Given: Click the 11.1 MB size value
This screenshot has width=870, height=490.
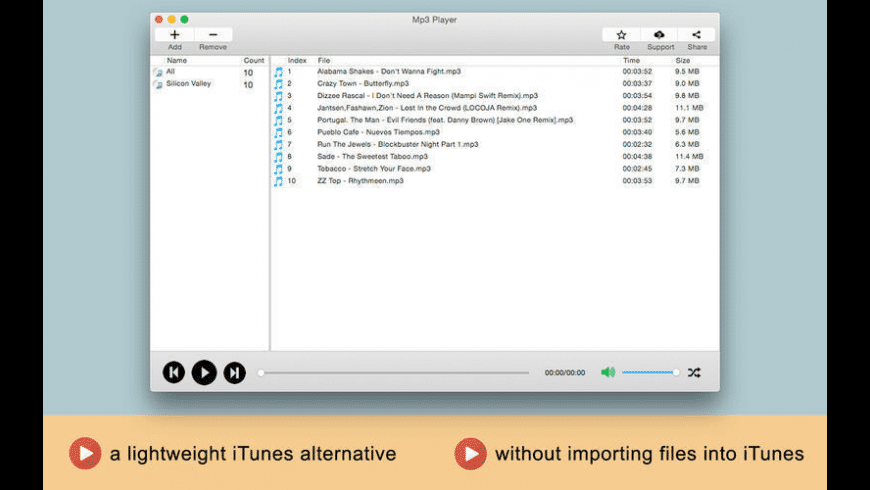Looking at the screenshot, I should tap(689, 108).
